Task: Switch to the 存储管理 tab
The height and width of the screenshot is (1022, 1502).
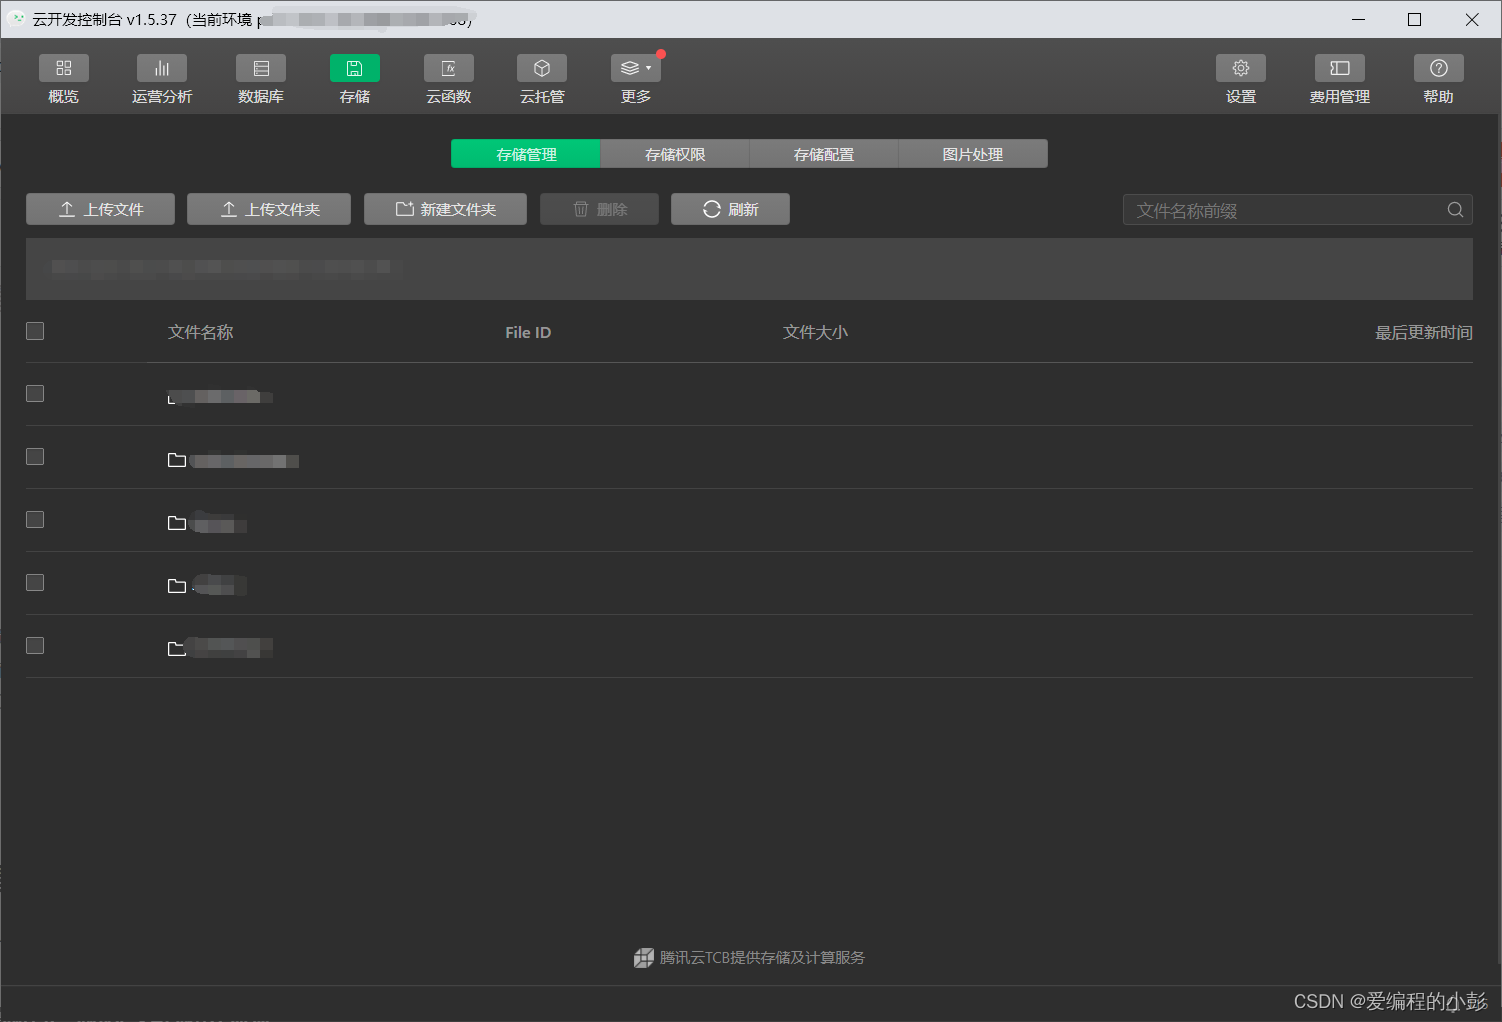Action: coord(526,154)
